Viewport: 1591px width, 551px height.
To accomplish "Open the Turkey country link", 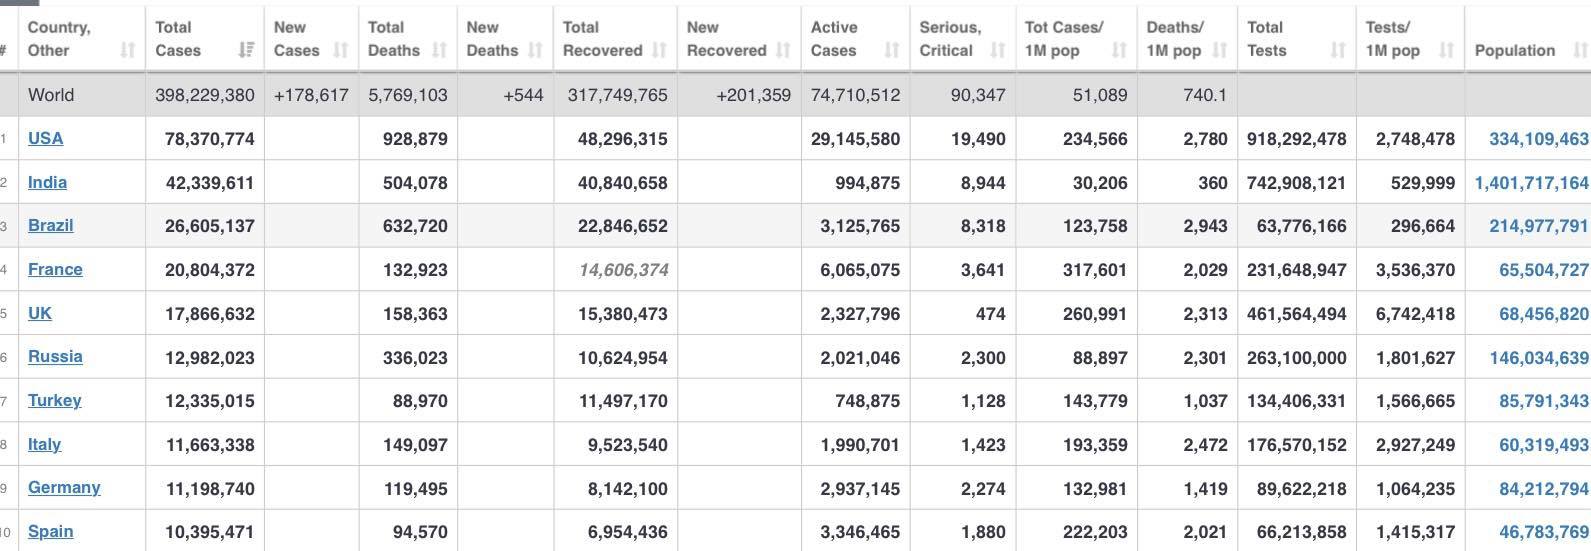I will pos(54,400).
